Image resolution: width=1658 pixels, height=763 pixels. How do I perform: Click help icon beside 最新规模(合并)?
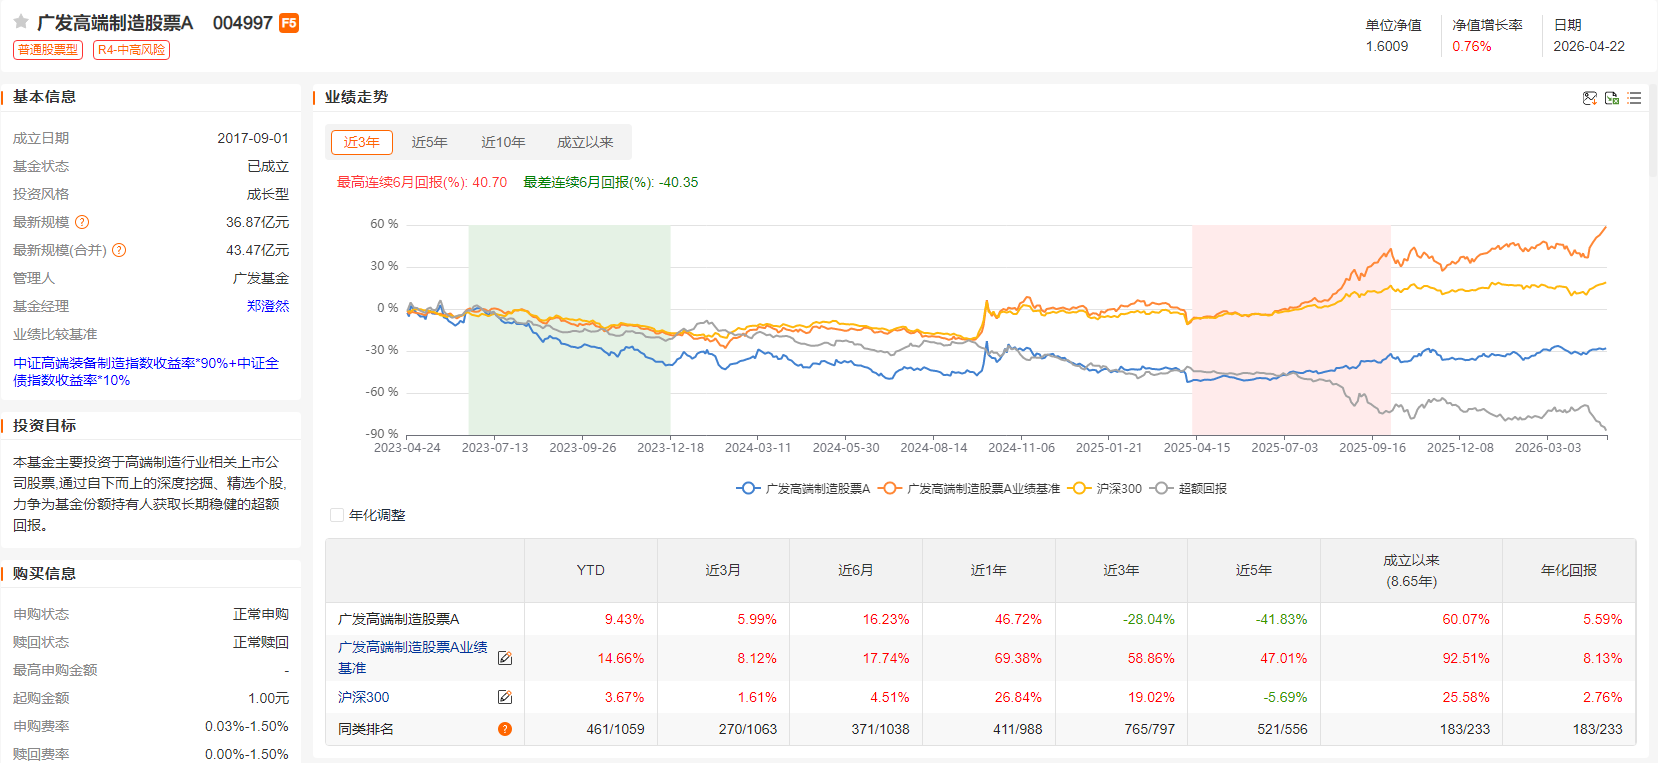[119, 250]
